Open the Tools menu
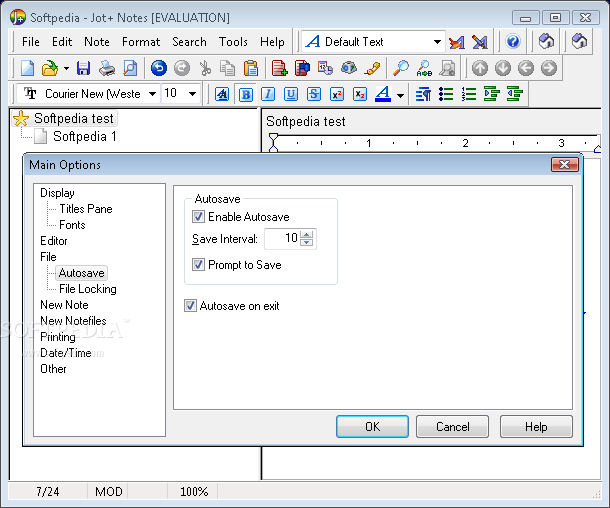610x508 pixels. 233,42
